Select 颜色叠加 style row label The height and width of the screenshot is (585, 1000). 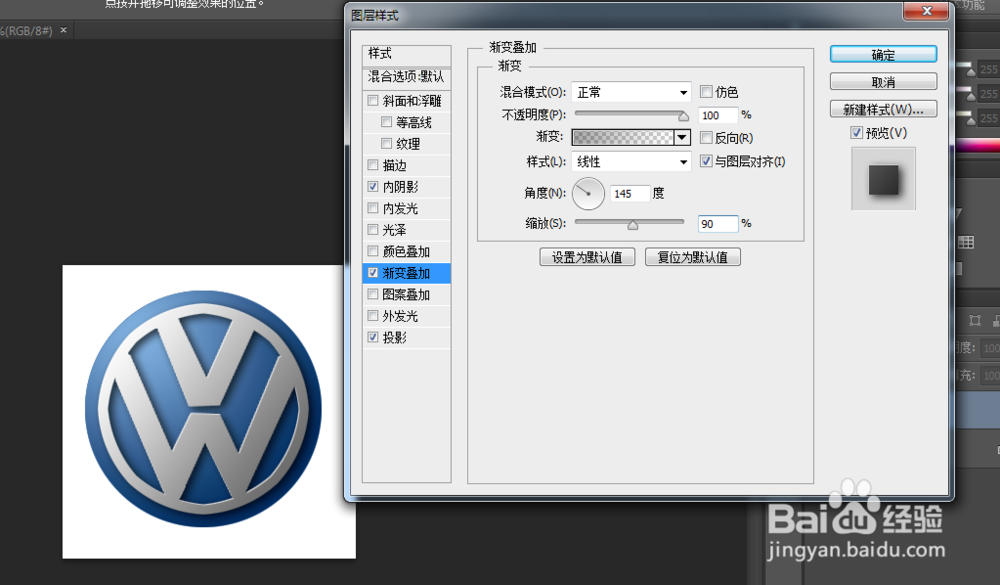(x=406, y=251)
